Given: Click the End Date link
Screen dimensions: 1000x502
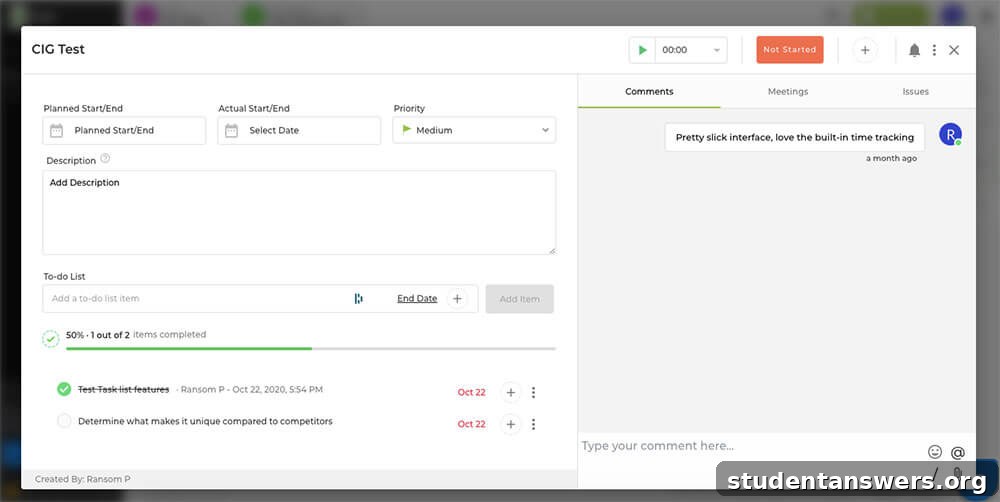Looking at the screenshot, I should click(x=417, y=299).
